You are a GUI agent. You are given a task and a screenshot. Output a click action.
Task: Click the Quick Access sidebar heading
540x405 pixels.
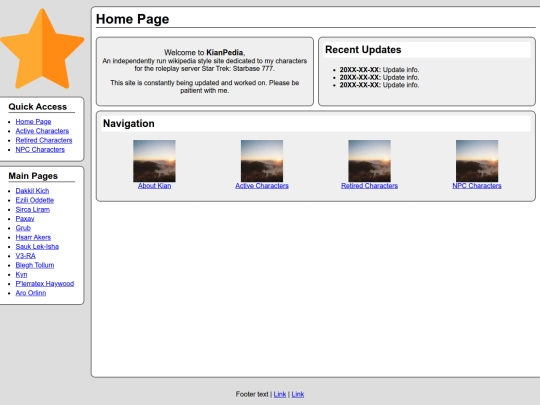[x=38, y=107]
